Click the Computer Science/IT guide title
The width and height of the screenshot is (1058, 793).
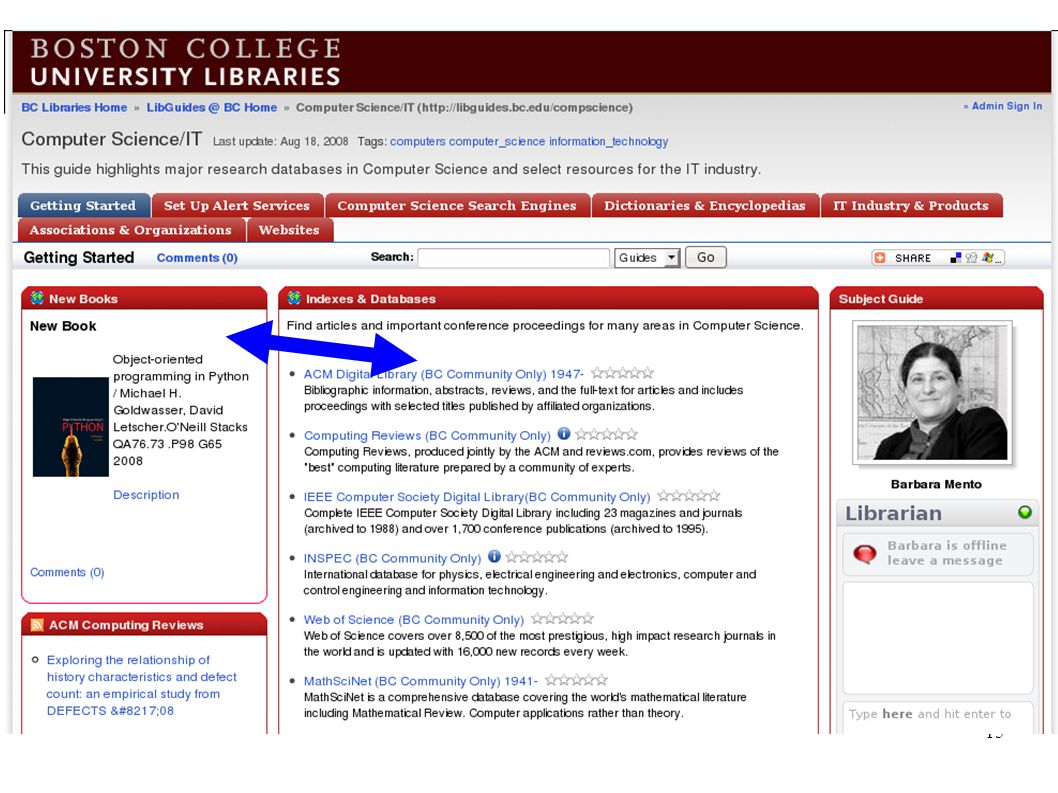(111, 139)
